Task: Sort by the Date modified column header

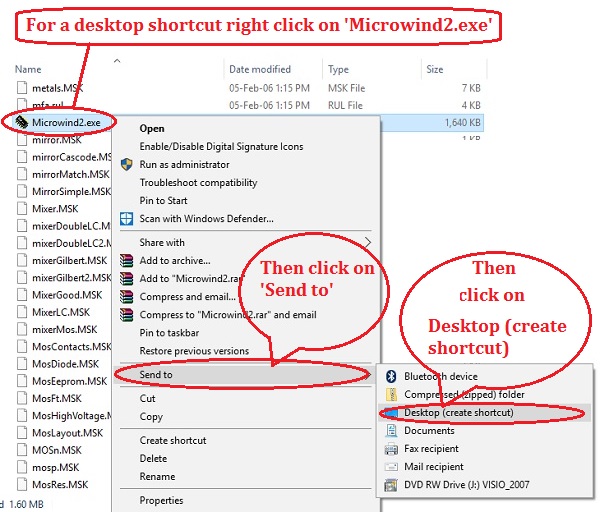Action: pos(260,69)
